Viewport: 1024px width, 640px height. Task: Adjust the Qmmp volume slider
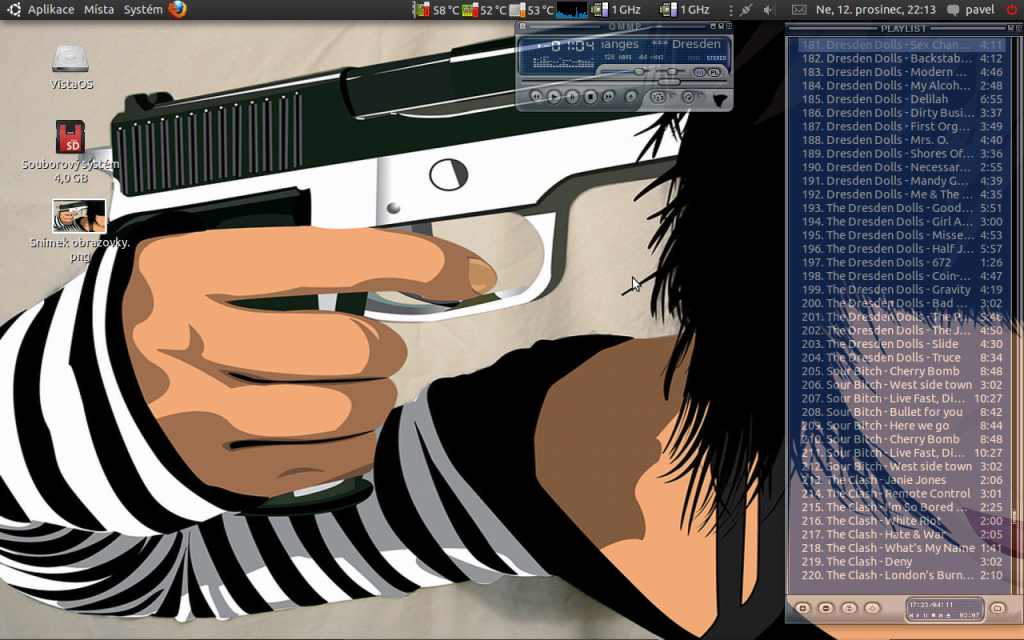tap(639, 71)
